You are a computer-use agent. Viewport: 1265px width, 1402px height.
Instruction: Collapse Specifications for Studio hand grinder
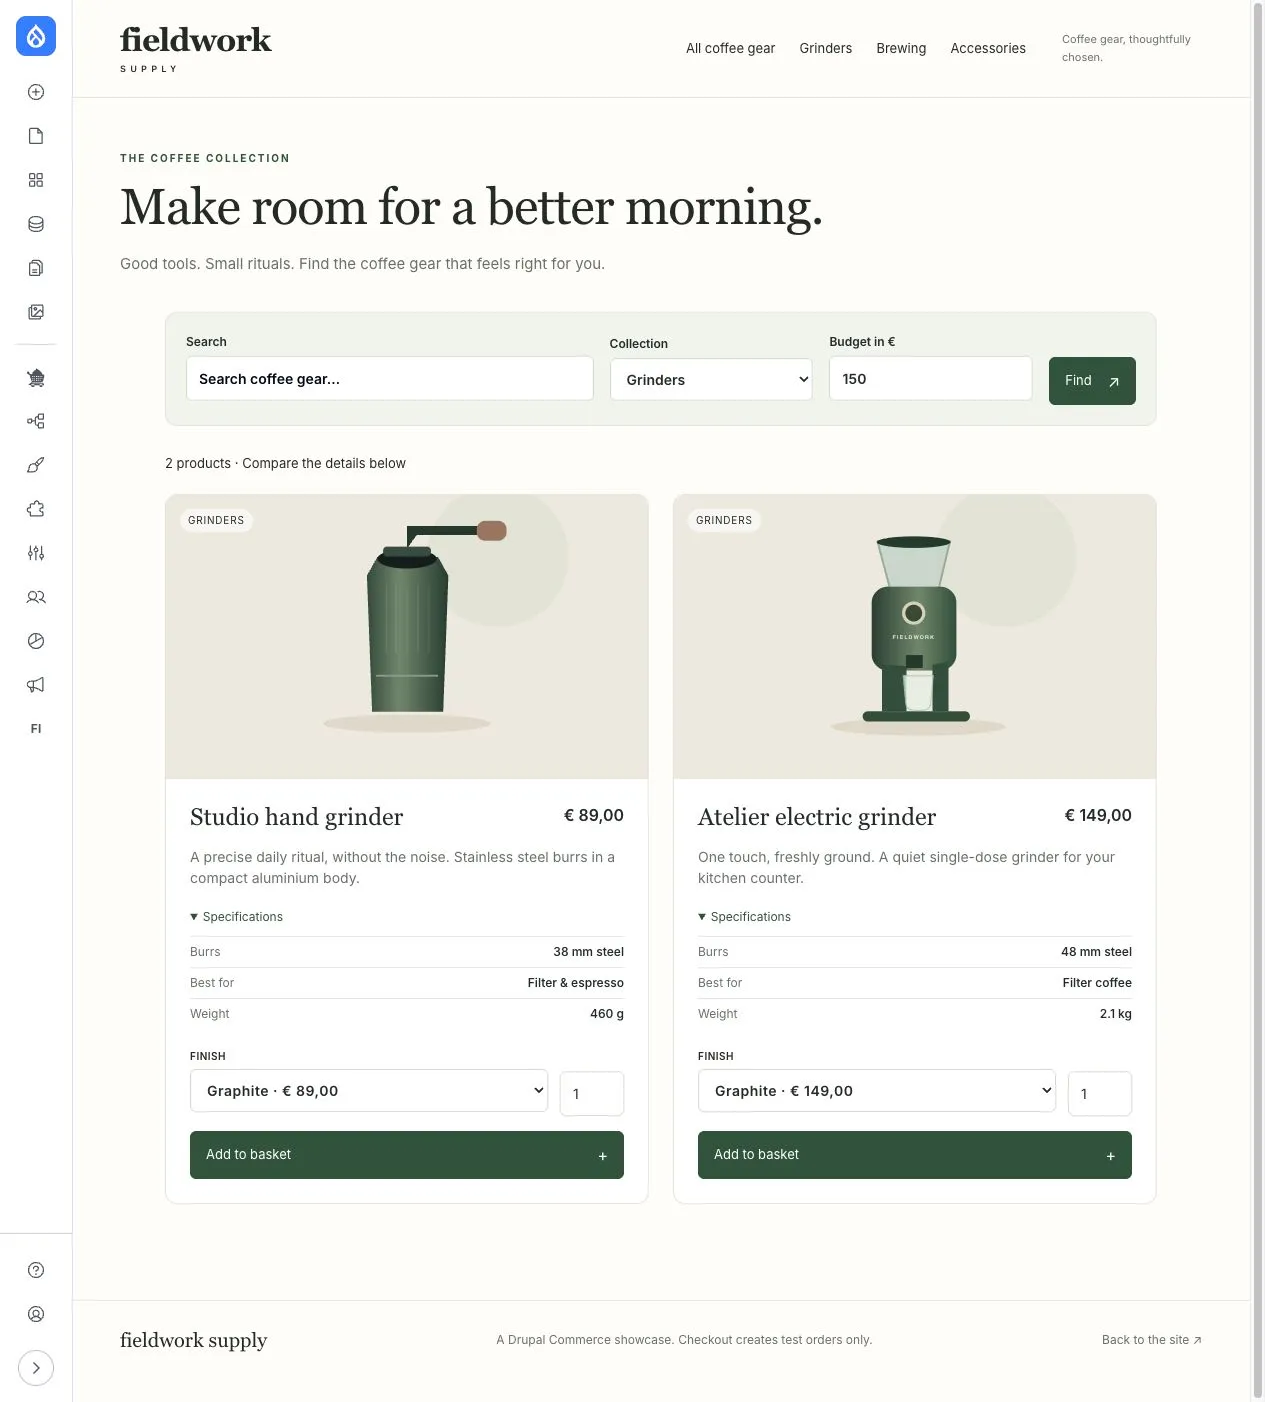(x=237, y=917)
